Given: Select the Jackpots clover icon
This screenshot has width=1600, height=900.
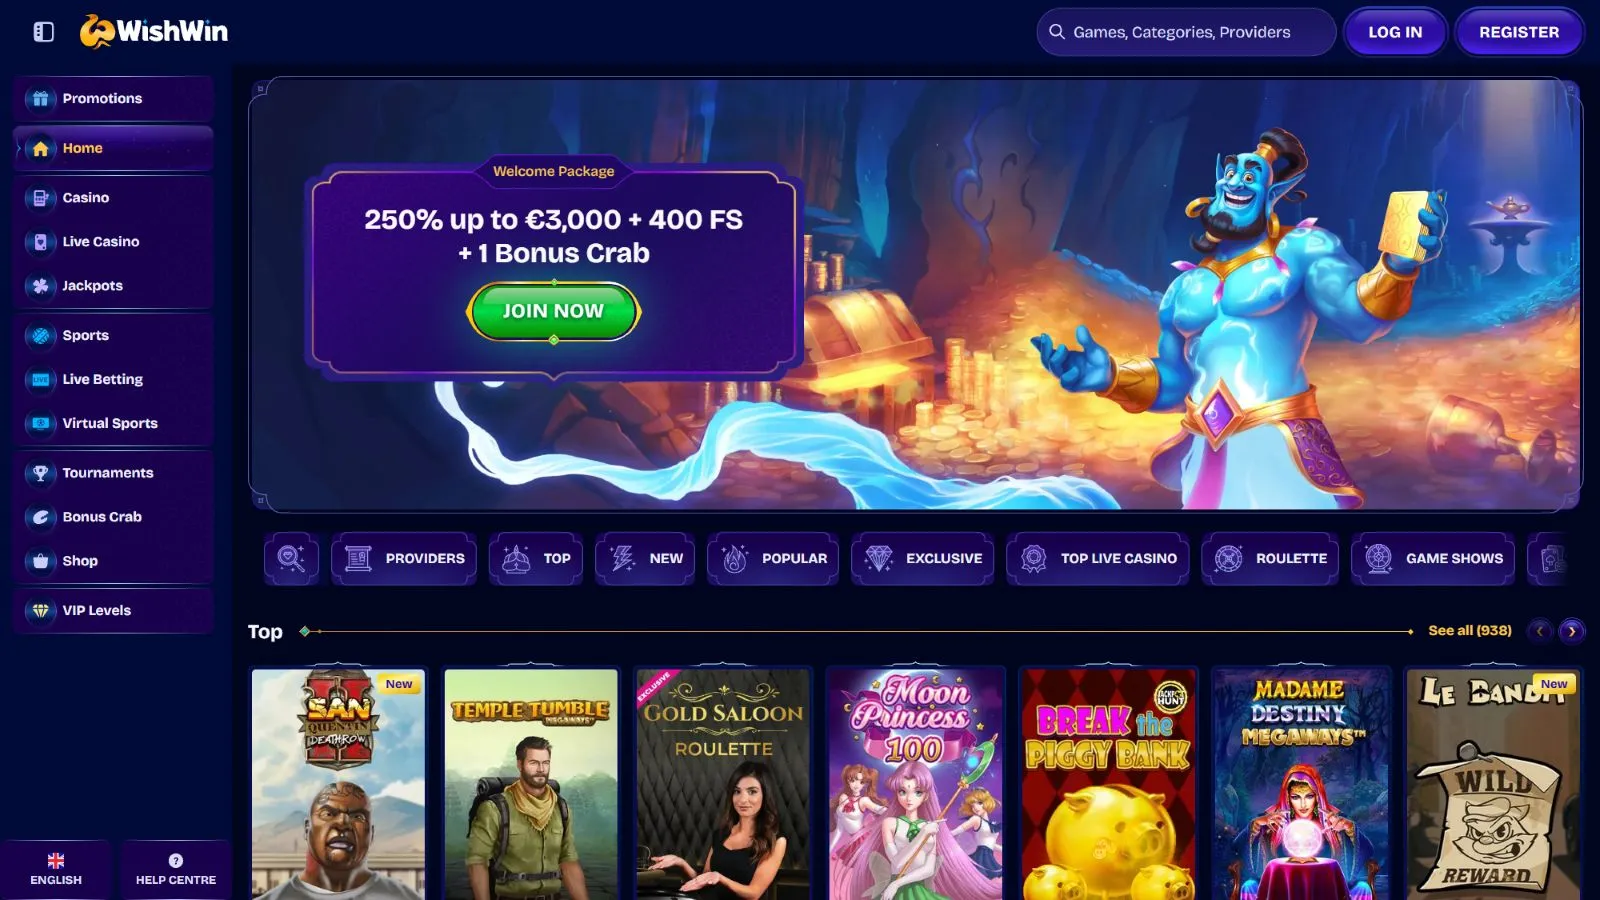Looking at the screenshot, I should [41, 286].
